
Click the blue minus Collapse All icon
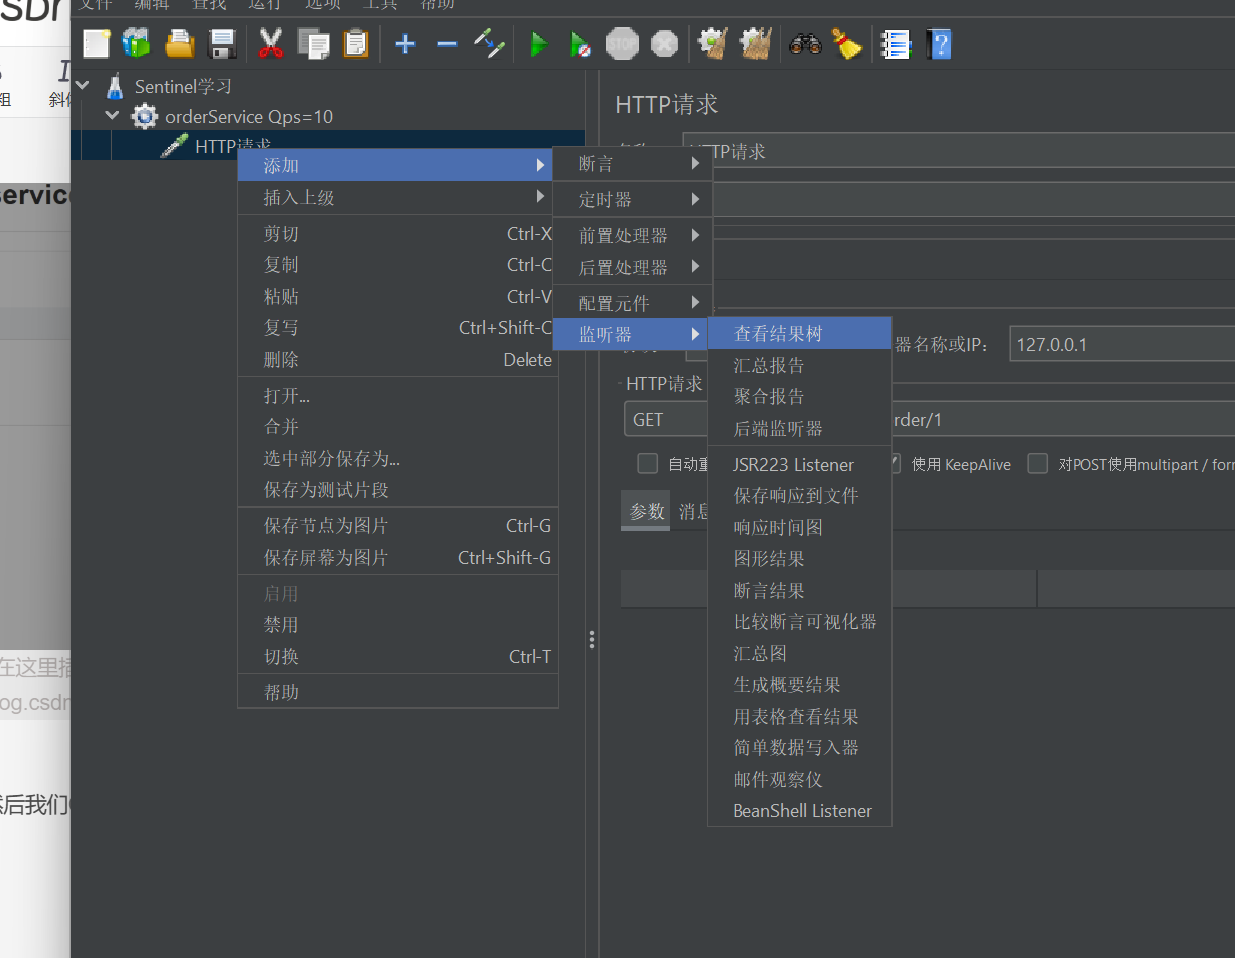click(447, 44)
